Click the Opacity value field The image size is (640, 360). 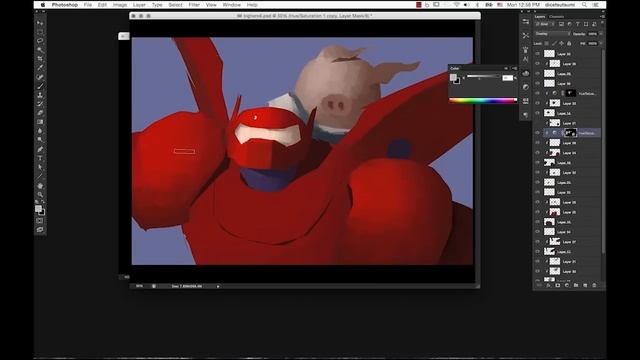pyautogui.click(x=592, y=34)
